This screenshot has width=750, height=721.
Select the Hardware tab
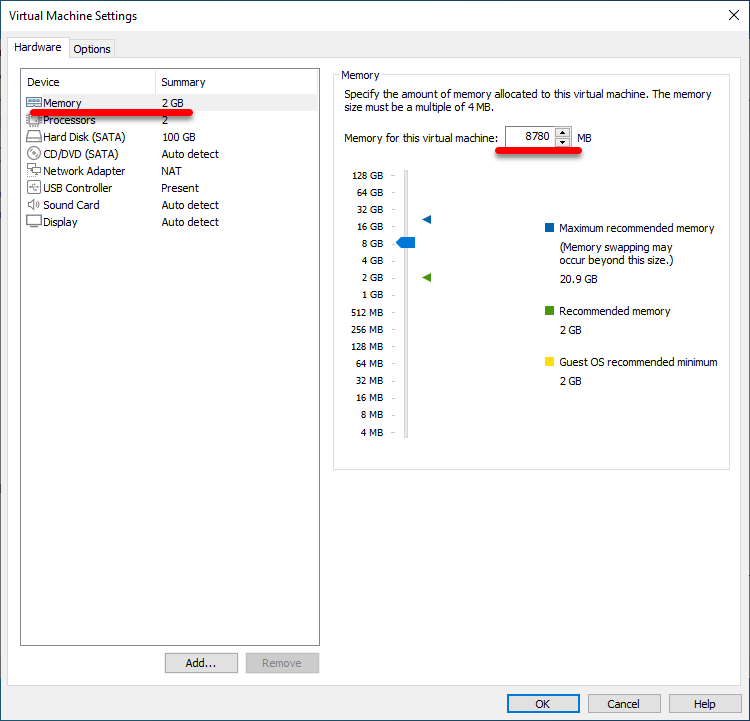click(x=38, y=47)
